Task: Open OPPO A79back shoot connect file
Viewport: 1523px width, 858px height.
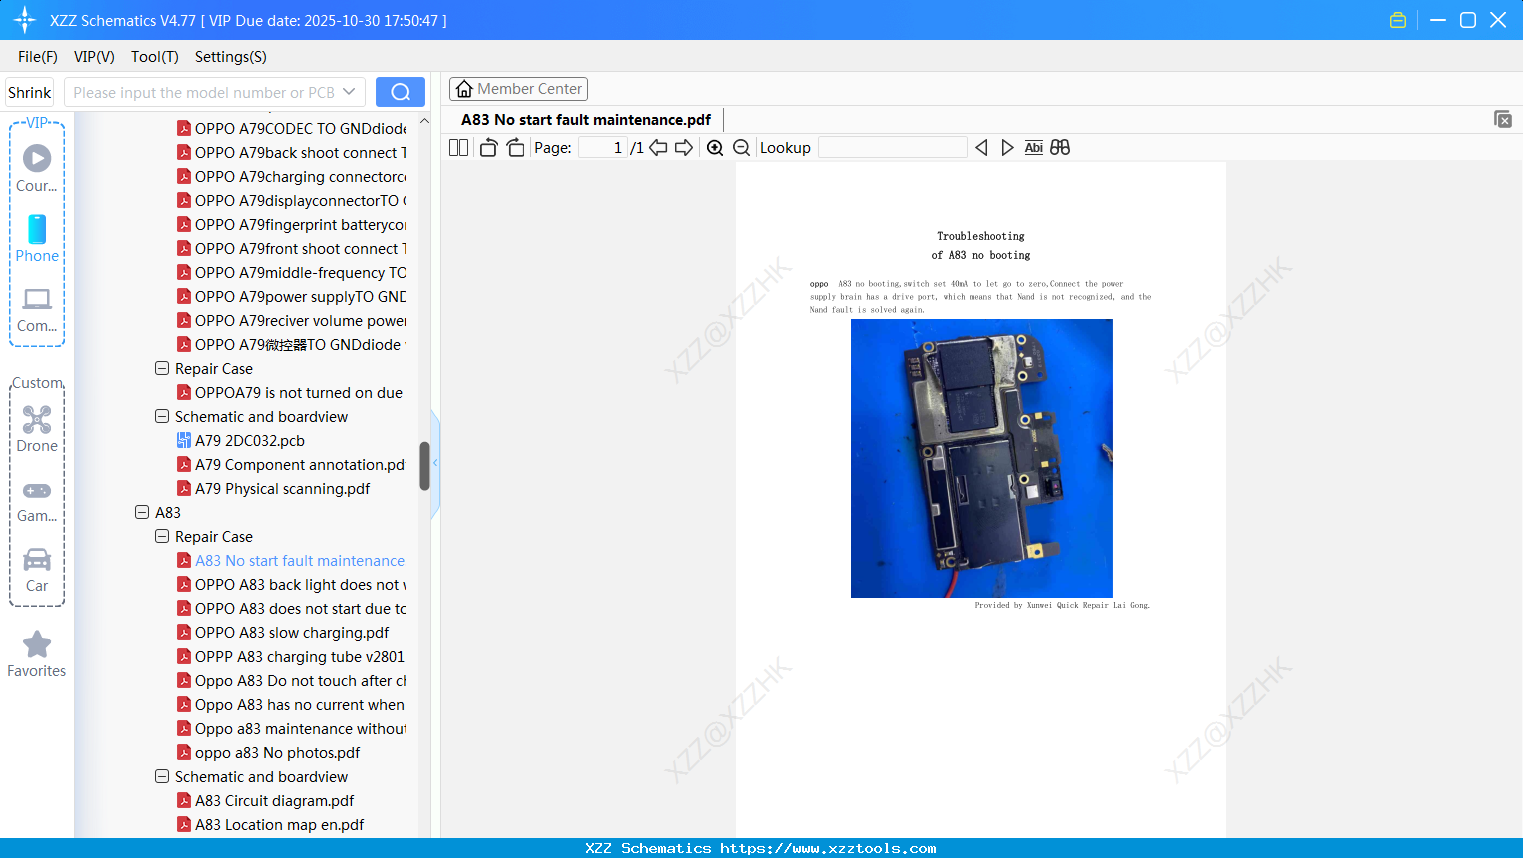Action: pos(292,152)
